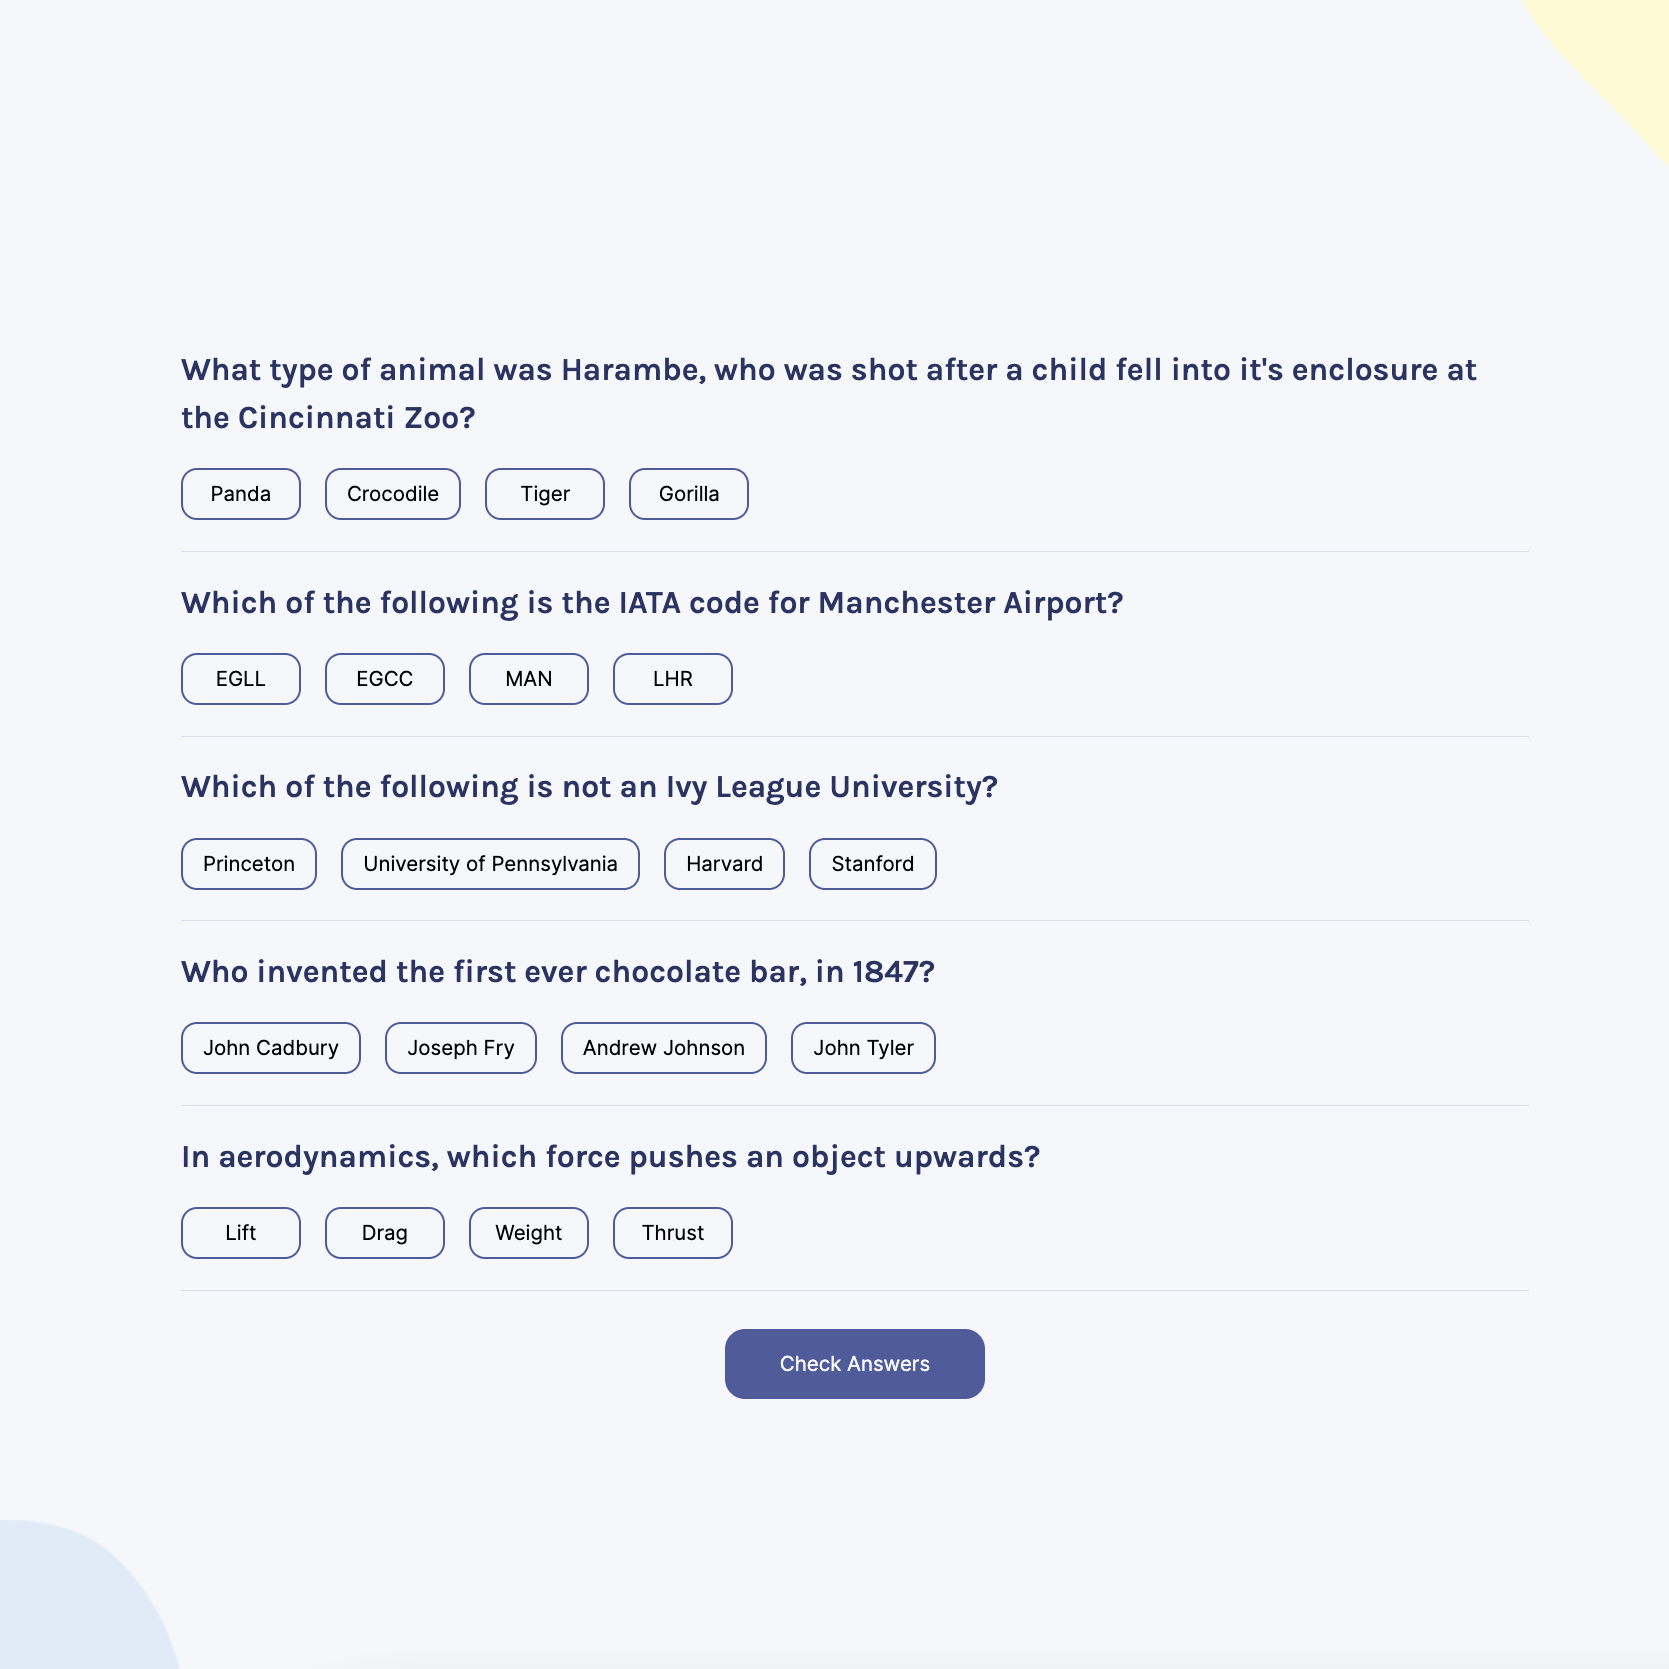
Task: Choose Joseph Fry for chocolate bar inventor
Action: tap(460, 1048)
